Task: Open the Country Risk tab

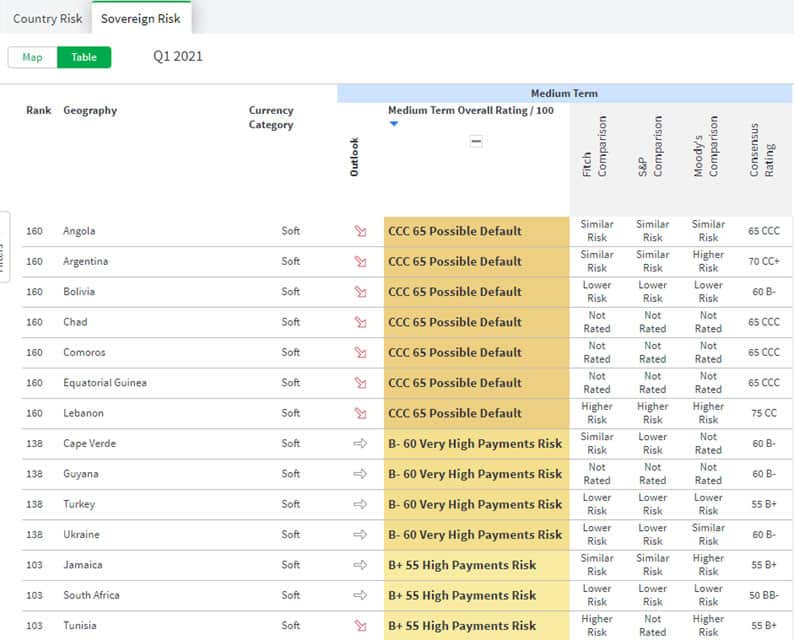Action: pos(47,19)
